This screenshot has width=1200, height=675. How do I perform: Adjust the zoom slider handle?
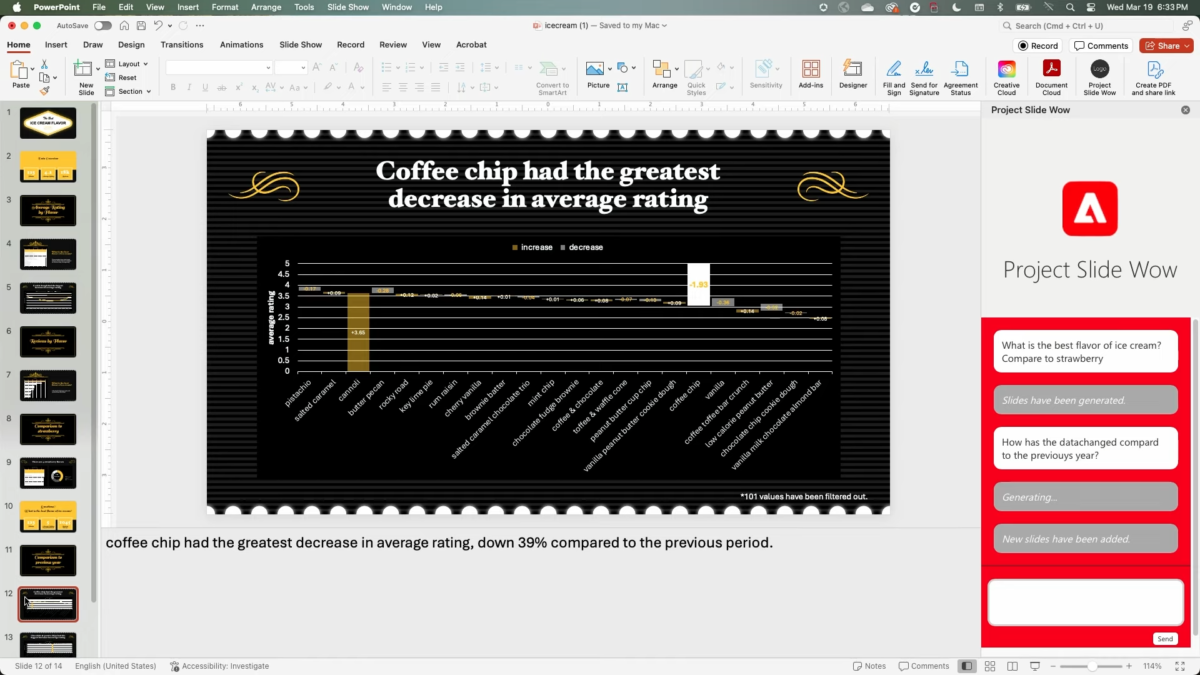[1092, 666]
